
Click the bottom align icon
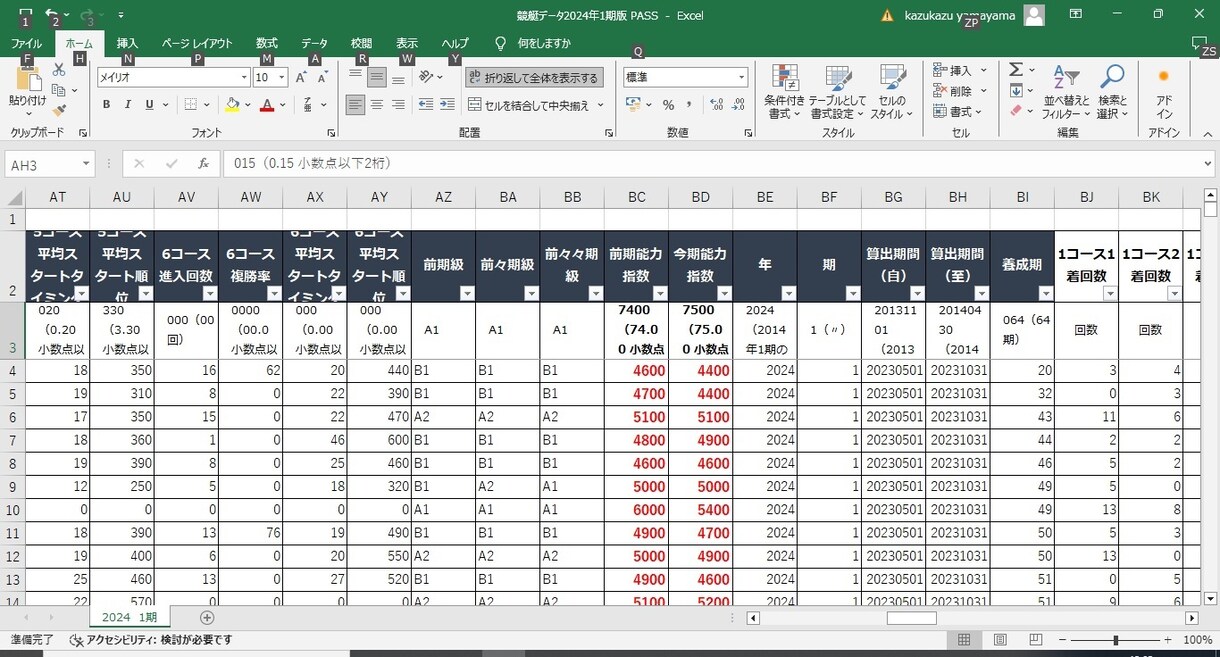pyautogui.click(x=398, y=77)
